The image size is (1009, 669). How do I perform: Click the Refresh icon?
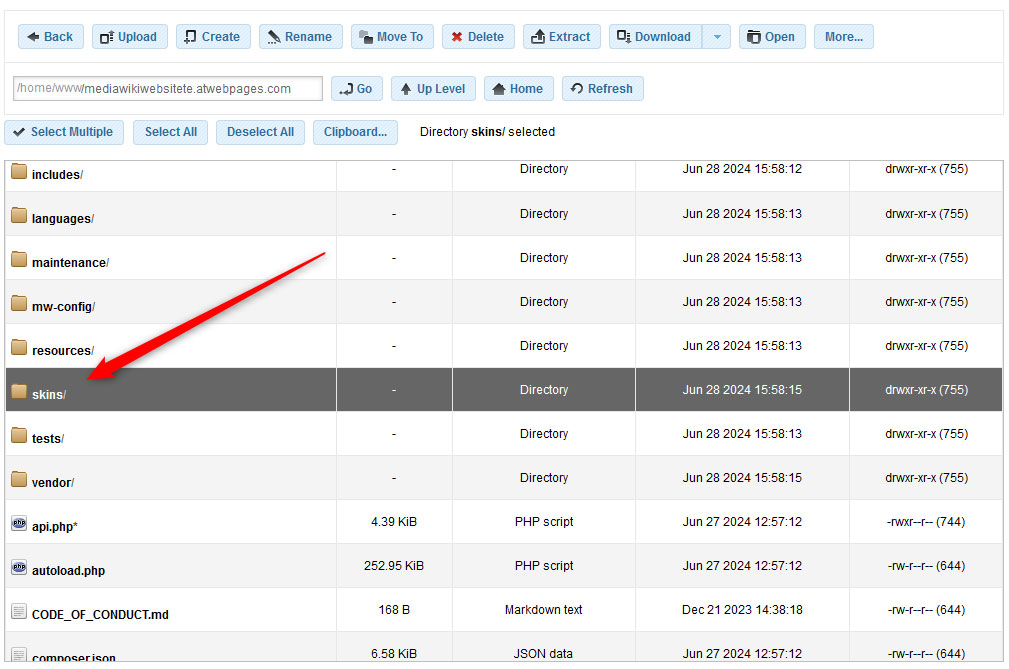tap(575, 88)
